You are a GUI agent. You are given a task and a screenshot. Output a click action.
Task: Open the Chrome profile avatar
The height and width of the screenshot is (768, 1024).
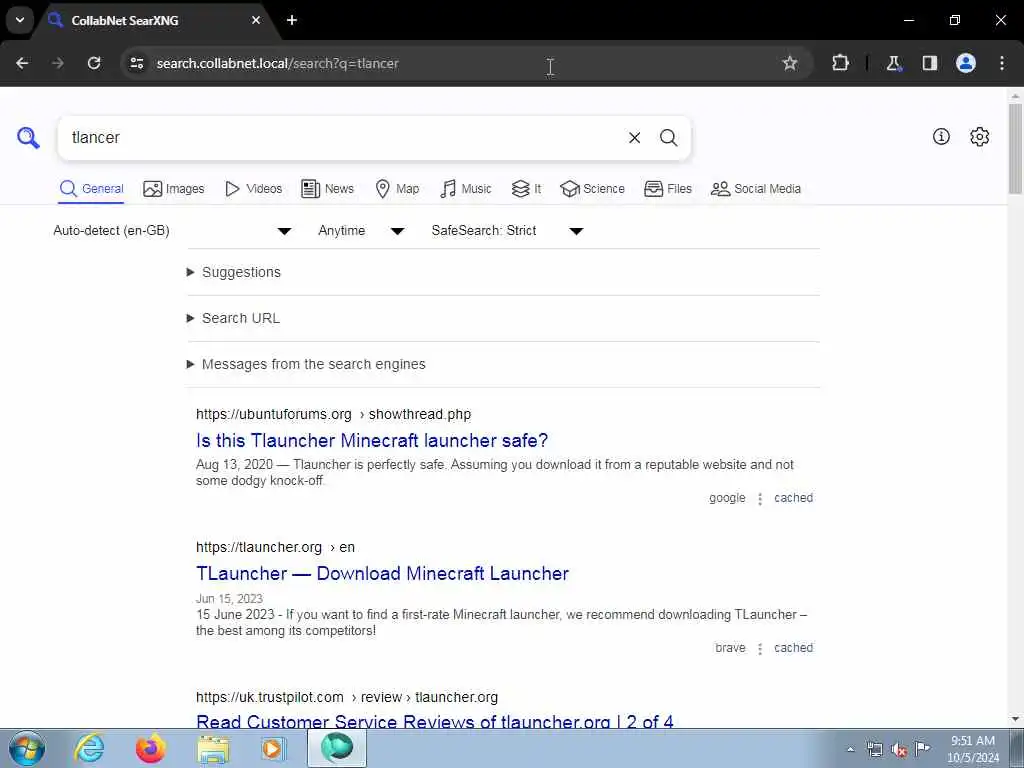966,63
